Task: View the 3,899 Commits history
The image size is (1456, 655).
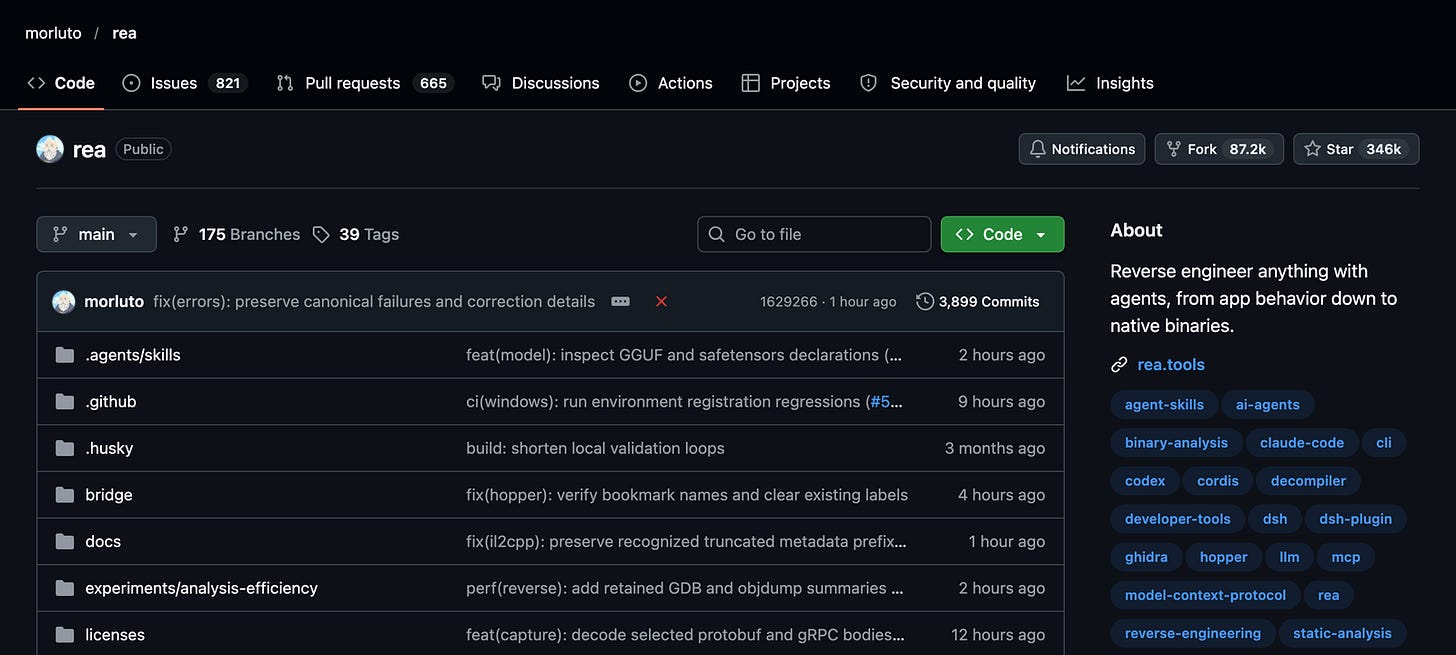Action: 978,301
